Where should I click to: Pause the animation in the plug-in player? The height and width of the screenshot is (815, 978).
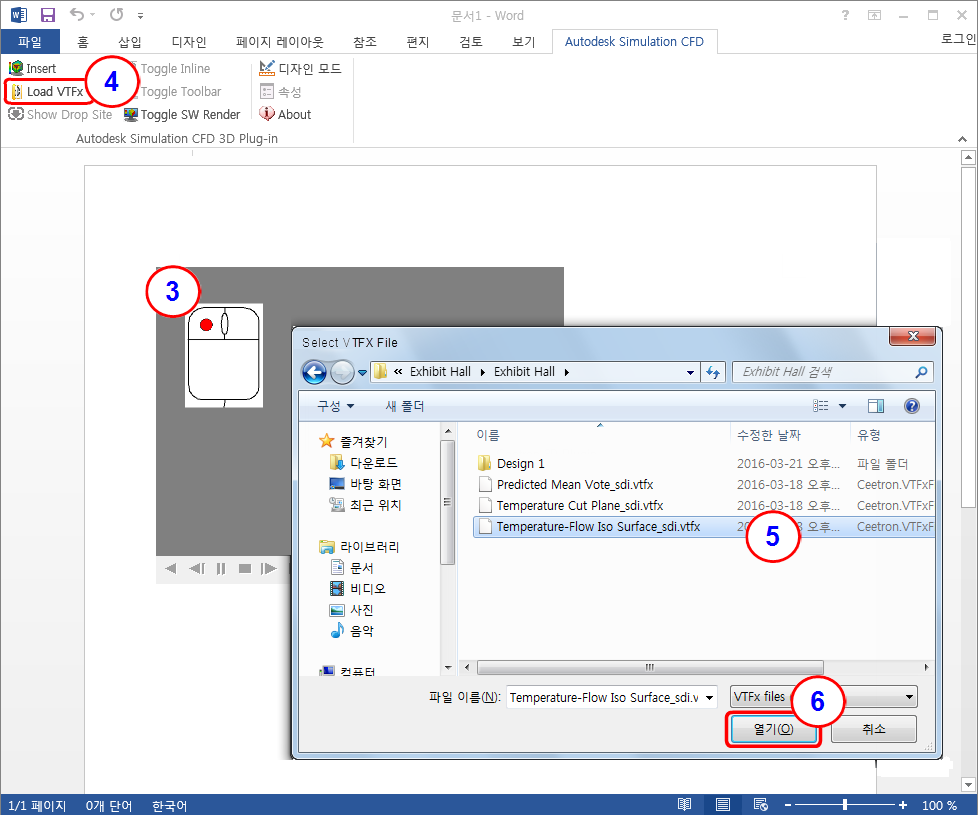pyautogui.click(x=221, y=569)
